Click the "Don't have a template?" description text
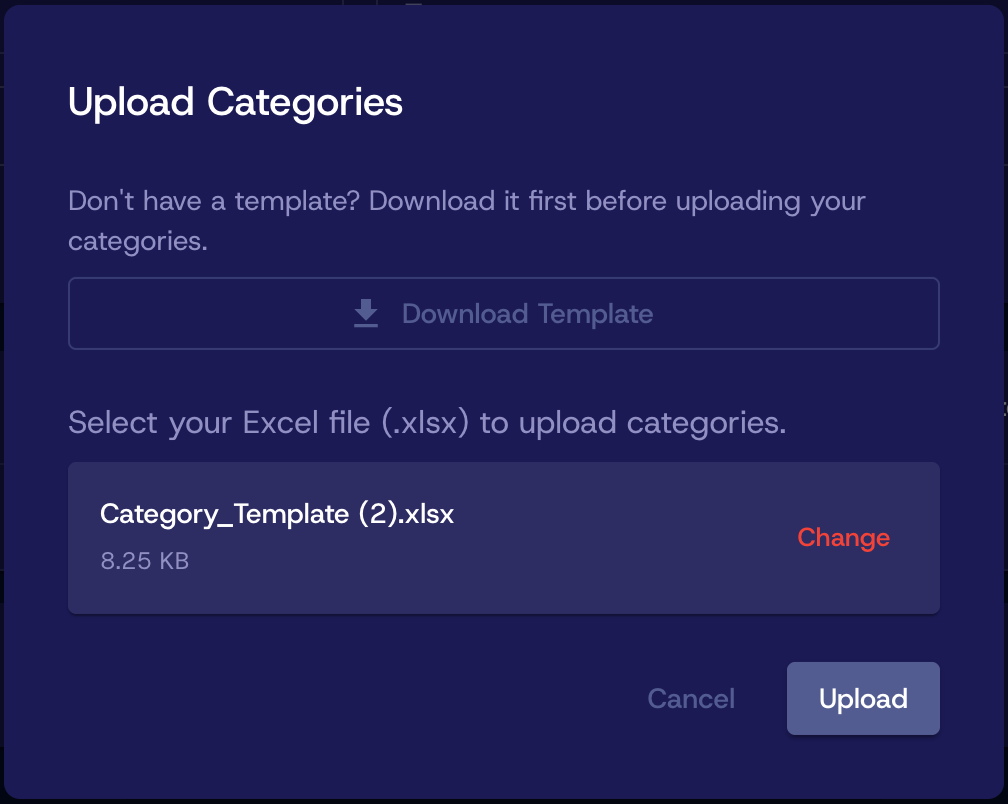1008x804 pixels. pyautogui.click(x=466, y=201)
